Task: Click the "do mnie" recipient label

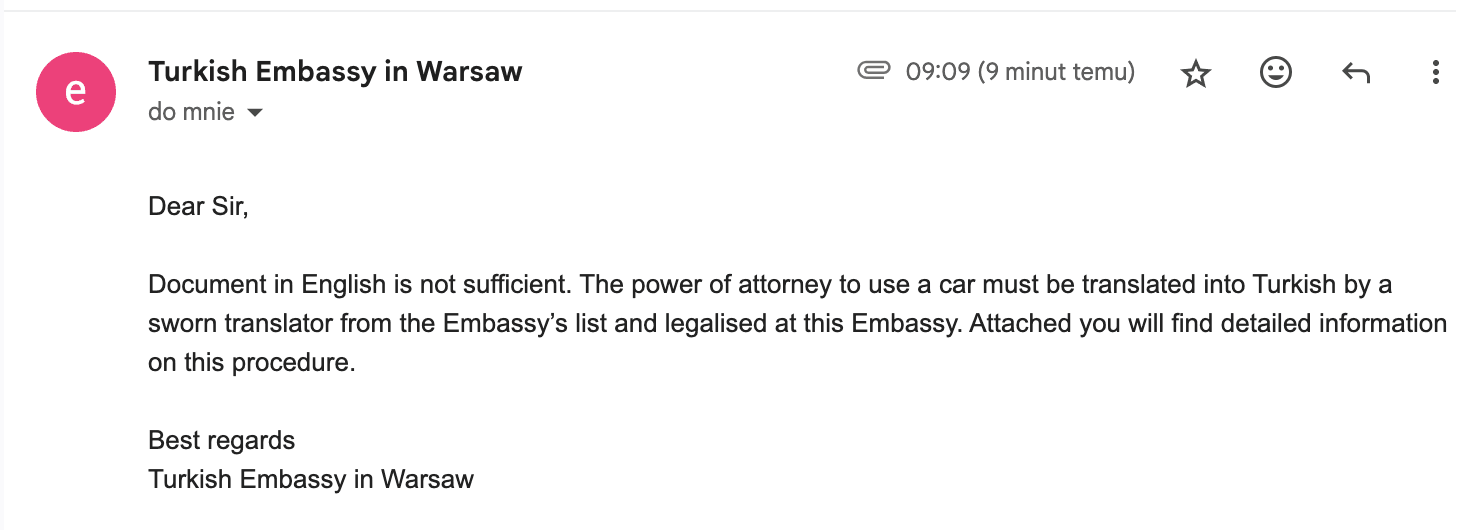Action: (191, 112)
